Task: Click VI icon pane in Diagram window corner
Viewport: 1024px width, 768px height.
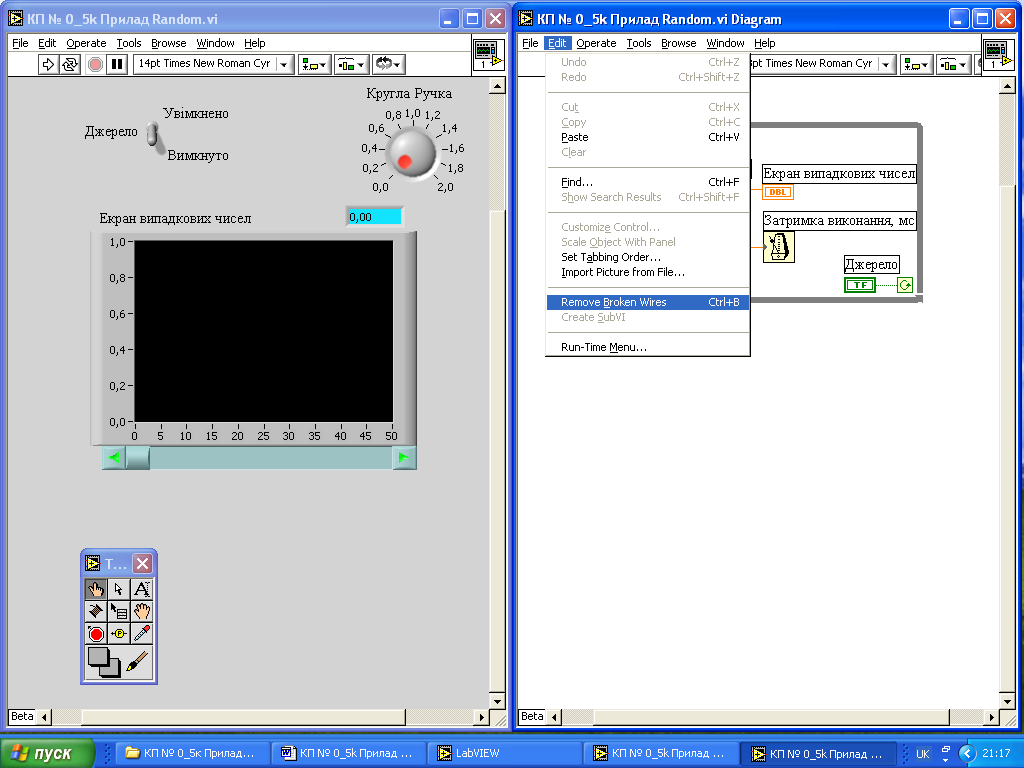Action: pyautogui.click(x=998, y=54)
